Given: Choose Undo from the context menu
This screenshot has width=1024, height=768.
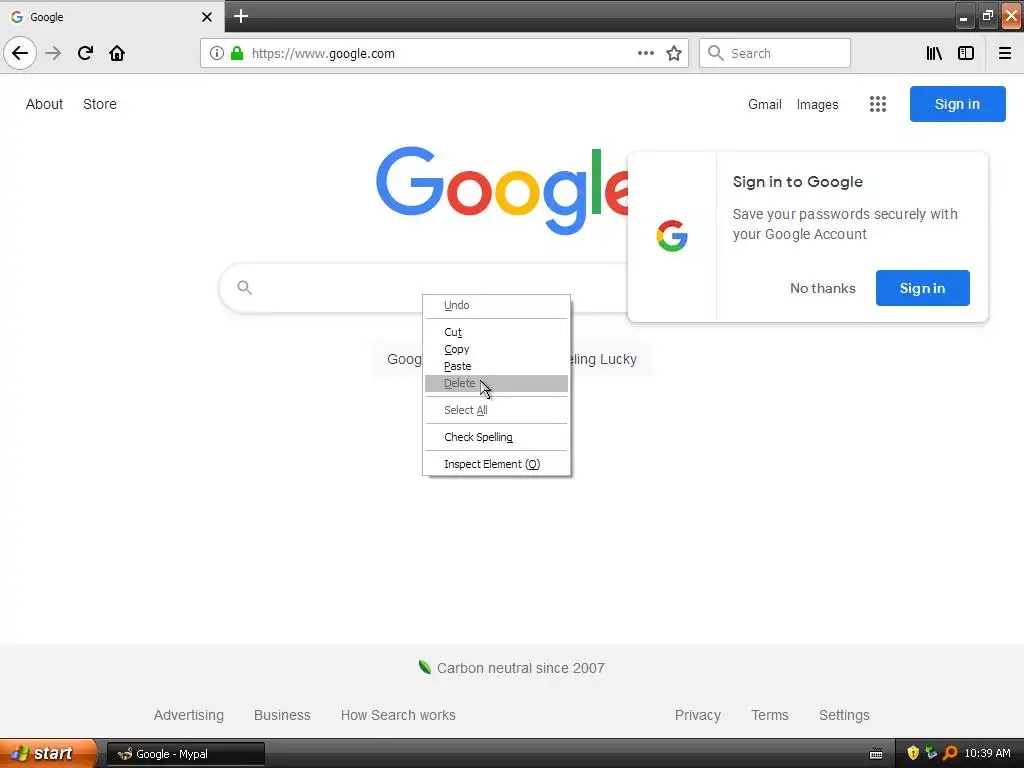Looking at the screenshot, I should [x=496, y=305].
